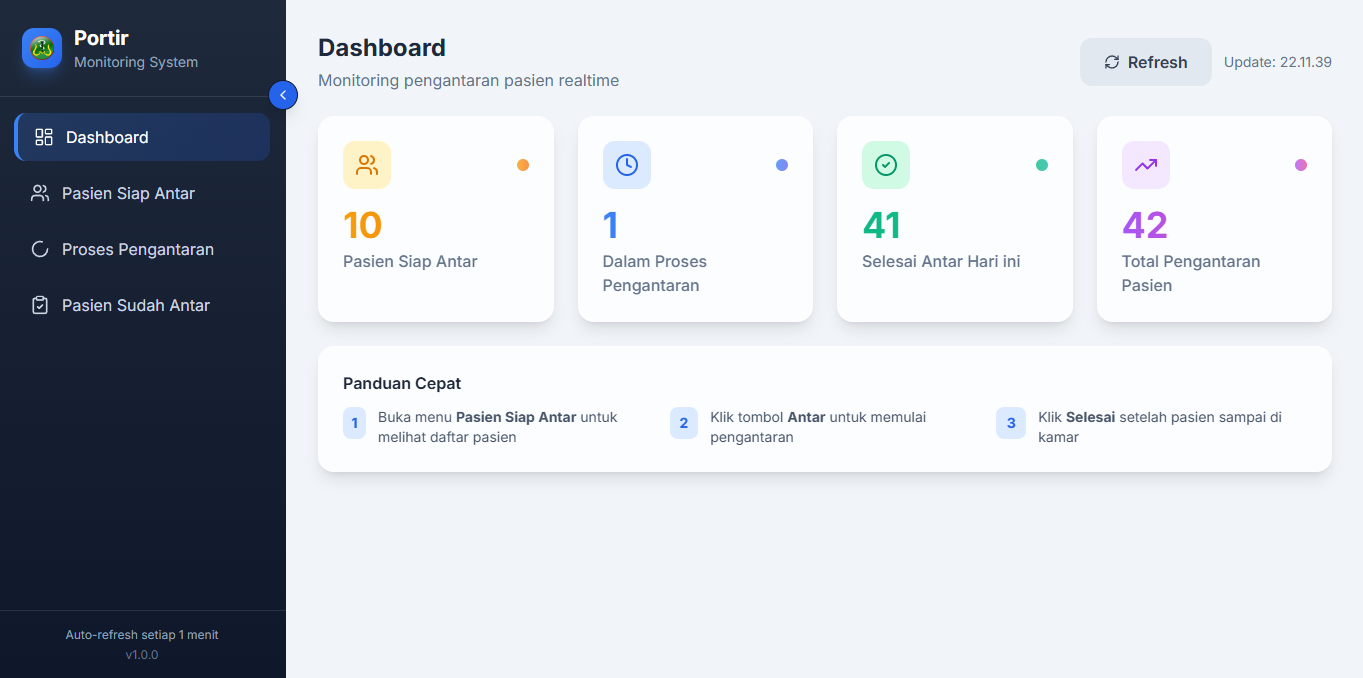Click the 'Monitoring pengantaran pasien realtime' subtitle

click(x=468, y=80)
